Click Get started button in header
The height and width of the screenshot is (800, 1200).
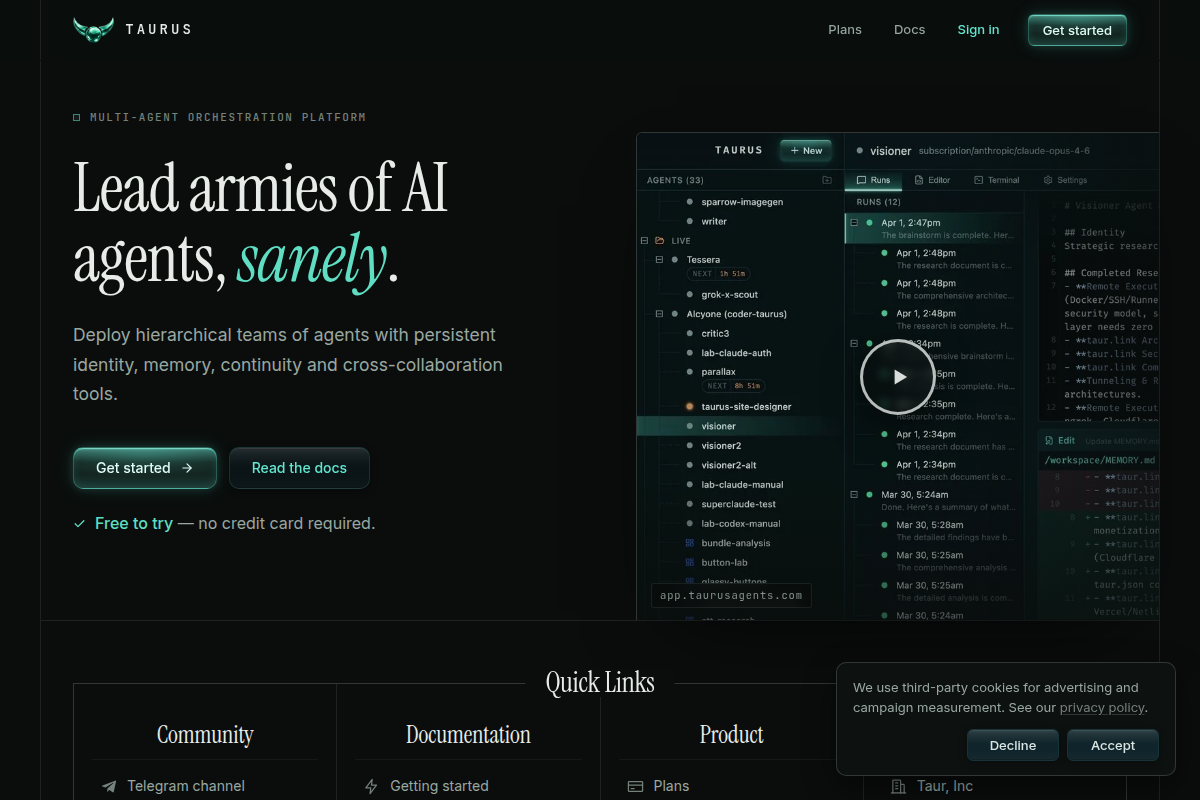1077,30
